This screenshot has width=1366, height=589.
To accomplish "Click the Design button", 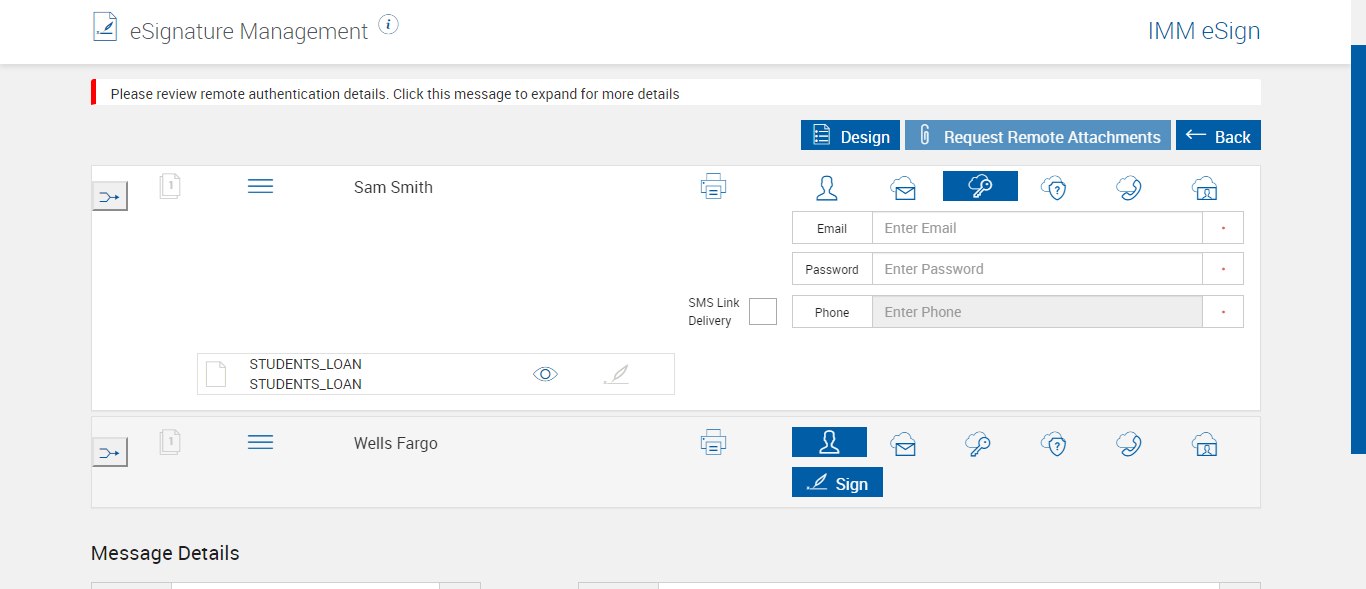I will (x=850, y=136).
